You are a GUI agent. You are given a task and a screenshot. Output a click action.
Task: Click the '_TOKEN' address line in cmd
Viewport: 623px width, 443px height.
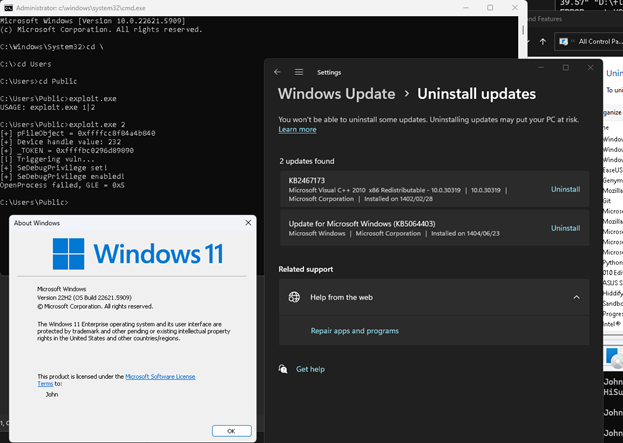(67, 151)
